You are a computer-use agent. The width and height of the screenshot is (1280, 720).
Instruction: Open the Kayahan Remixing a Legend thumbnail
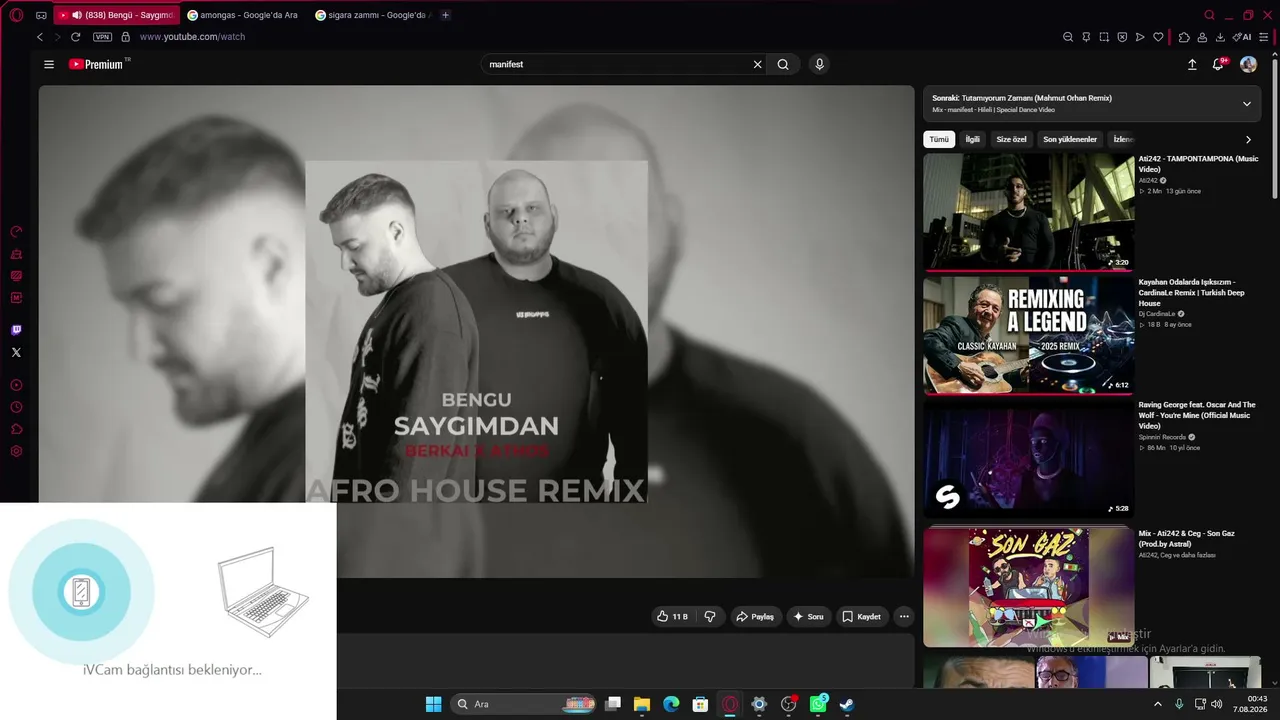point(1029,336)
